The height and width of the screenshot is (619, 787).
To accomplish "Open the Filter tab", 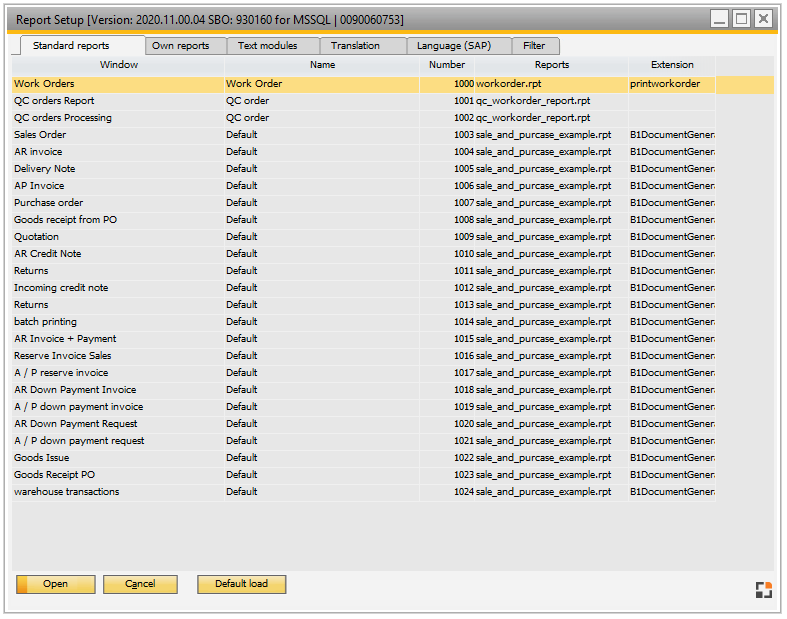I will click(534, 46).
